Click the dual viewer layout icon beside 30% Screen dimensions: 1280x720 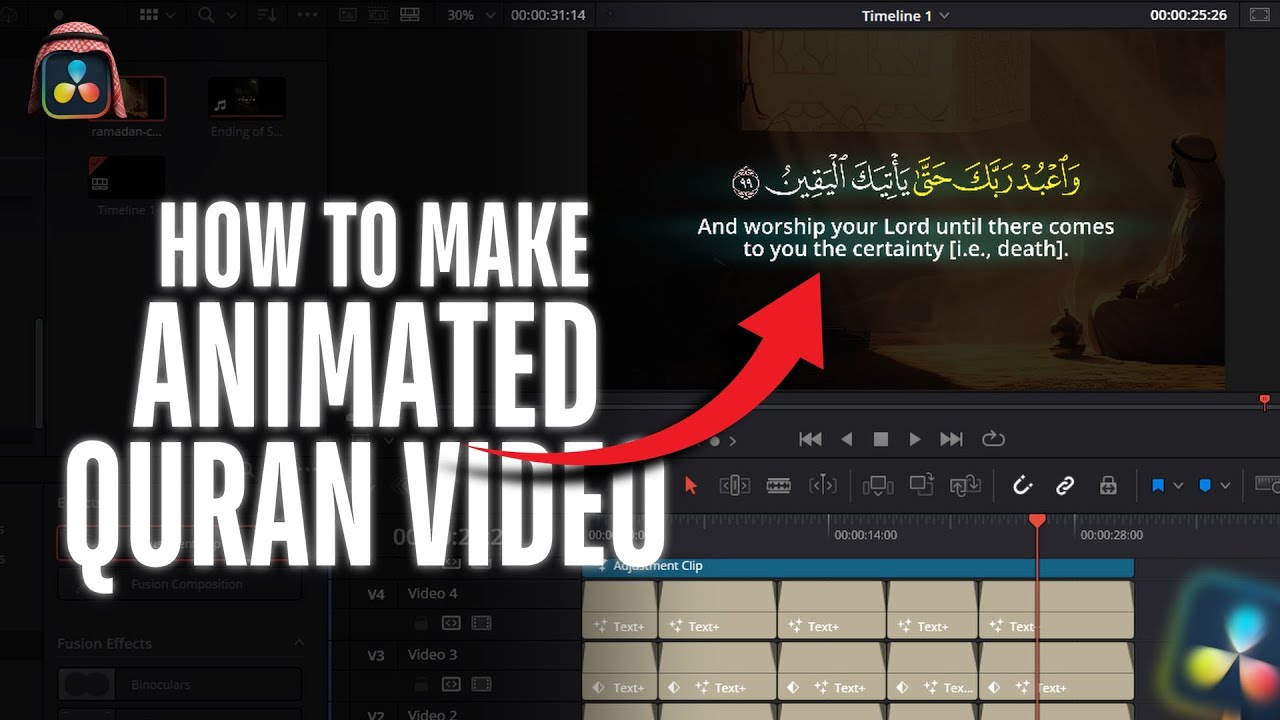[x=409, y=15]
